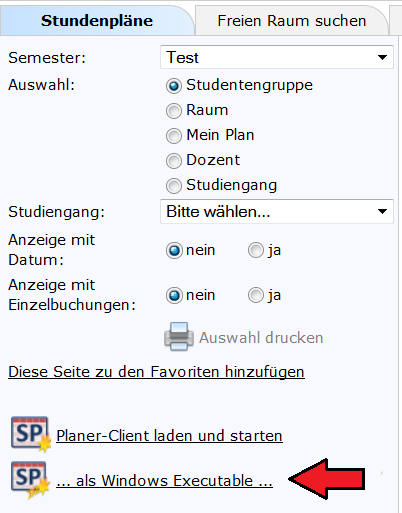Set Anzeige mit Datum to ja
Viewport: 402px width, 513px height.
tap(256, 250)
